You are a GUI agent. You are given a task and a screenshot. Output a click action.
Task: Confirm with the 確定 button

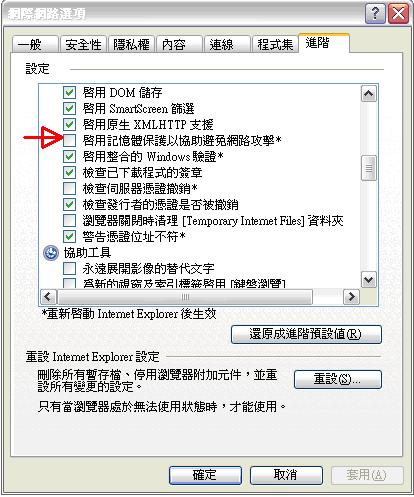(205, 475)
